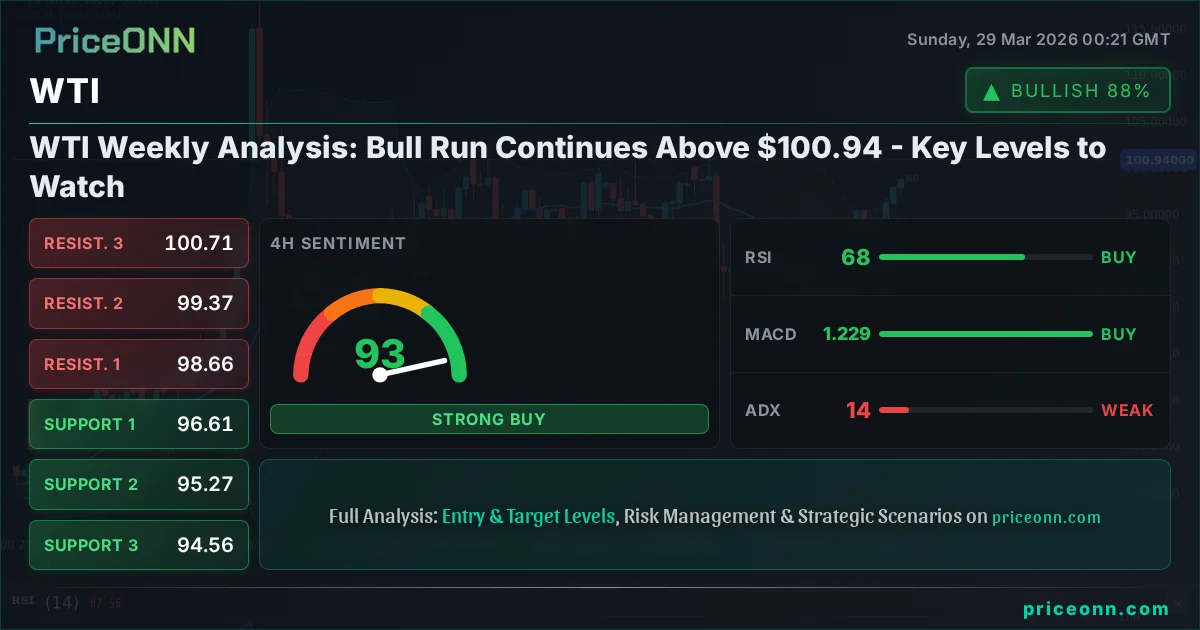Expand the RESIST. 3 level row
Screen dimensions: 1200x630
pyautogui.click(x=138, y=243)
